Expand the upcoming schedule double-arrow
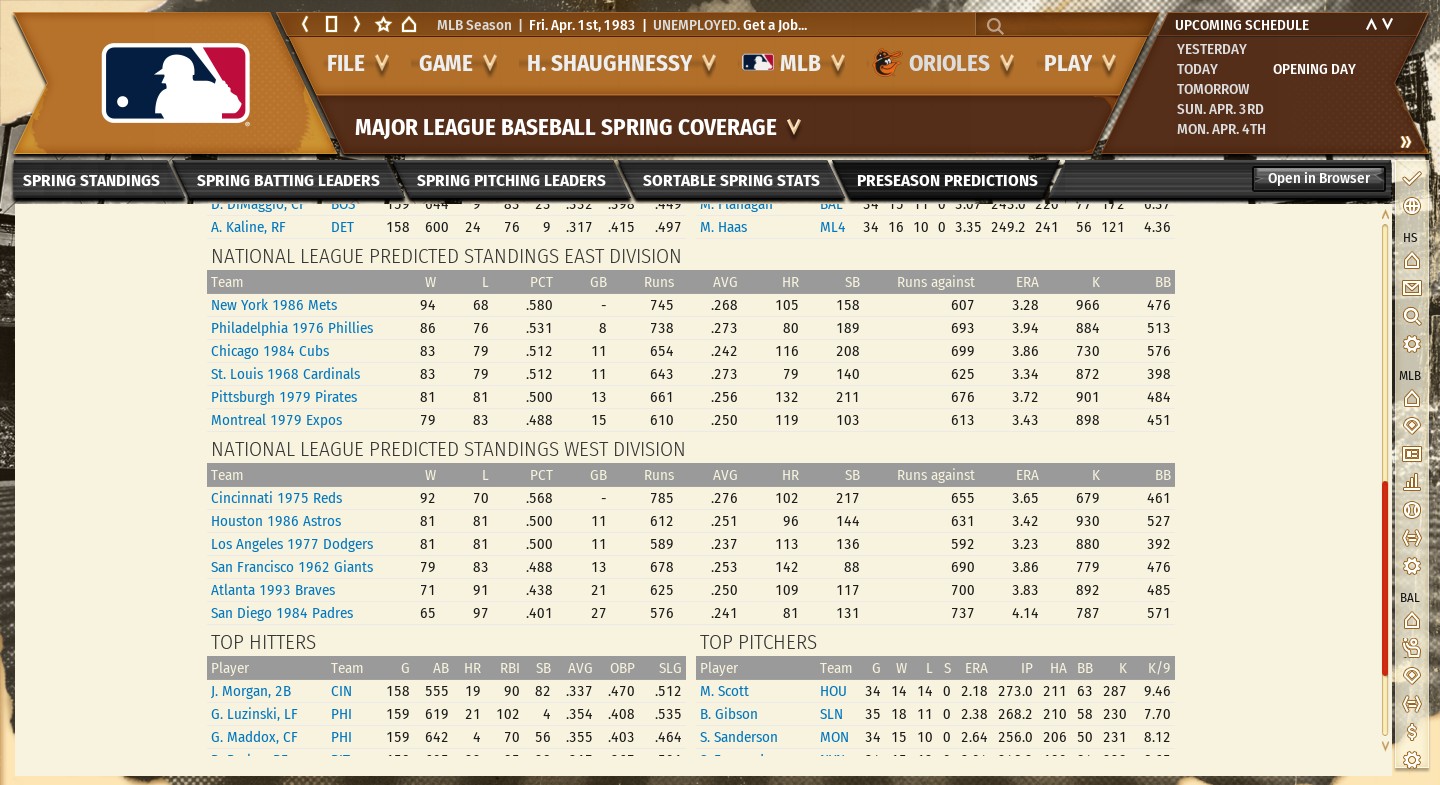The image size is (1440, 785). [x=1406, y=142]
